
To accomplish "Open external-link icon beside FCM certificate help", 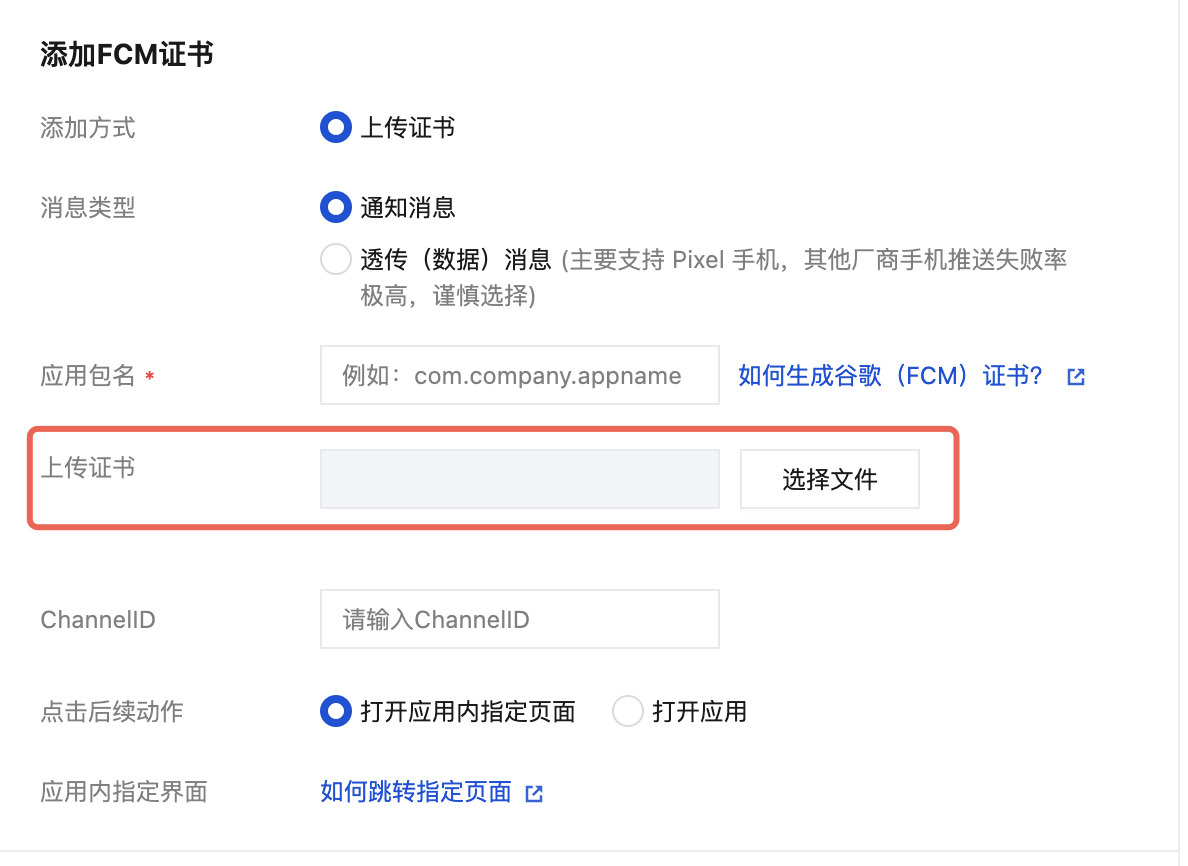I will coord(1076,377).
